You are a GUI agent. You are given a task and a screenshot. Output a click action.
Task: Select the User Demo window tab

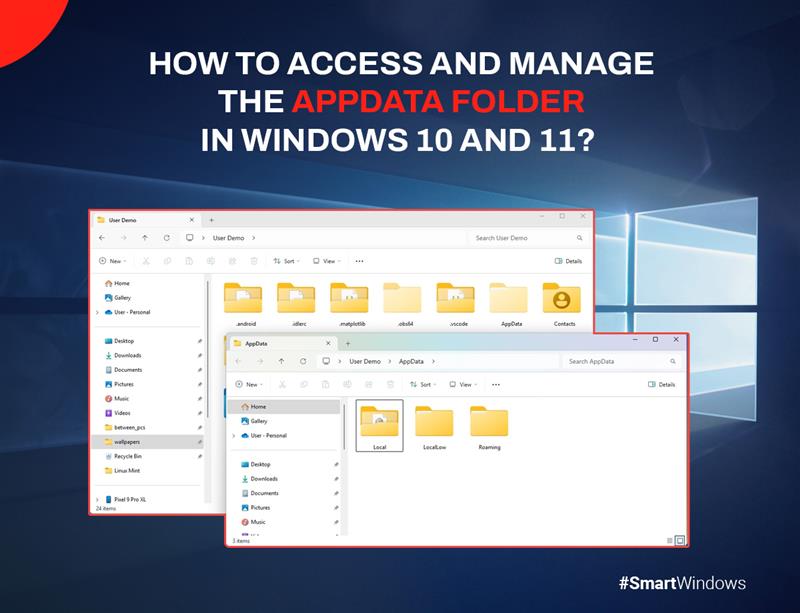tap(125, 219)
